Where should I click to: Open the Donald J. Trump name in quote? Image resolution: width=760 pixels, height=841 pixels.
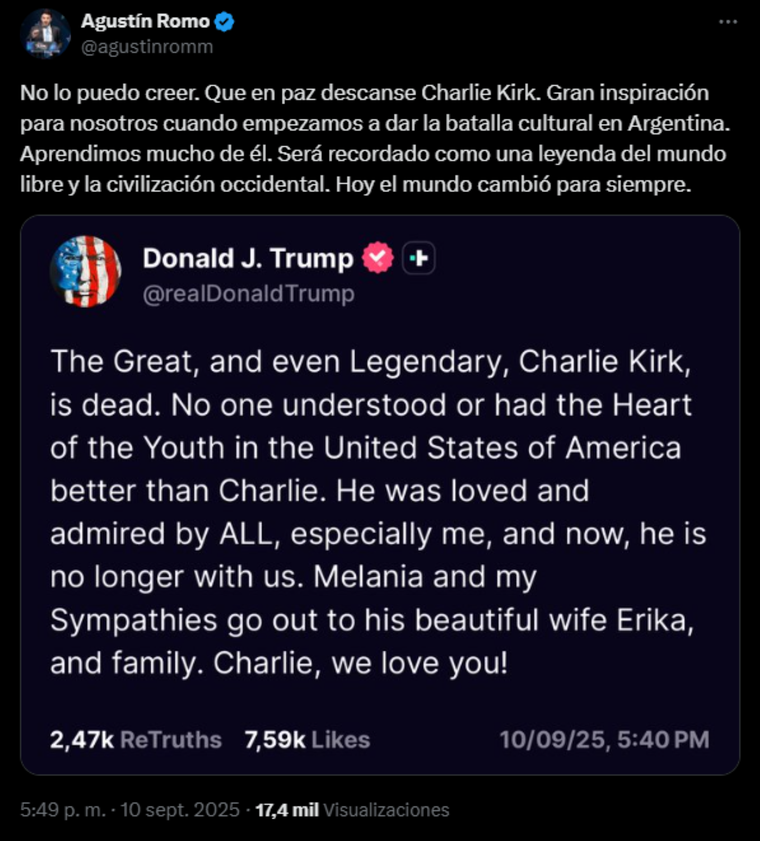[247, 258]
